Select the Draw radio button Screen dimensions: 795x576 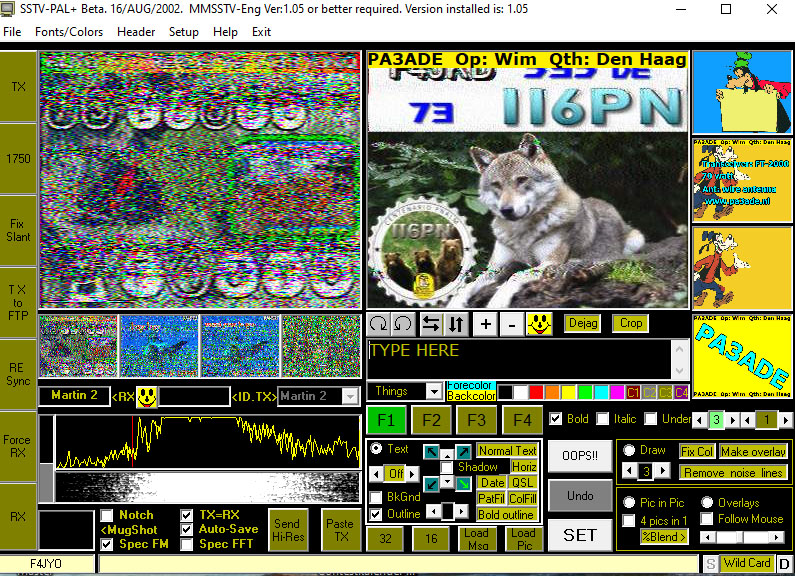coord(629,450)
